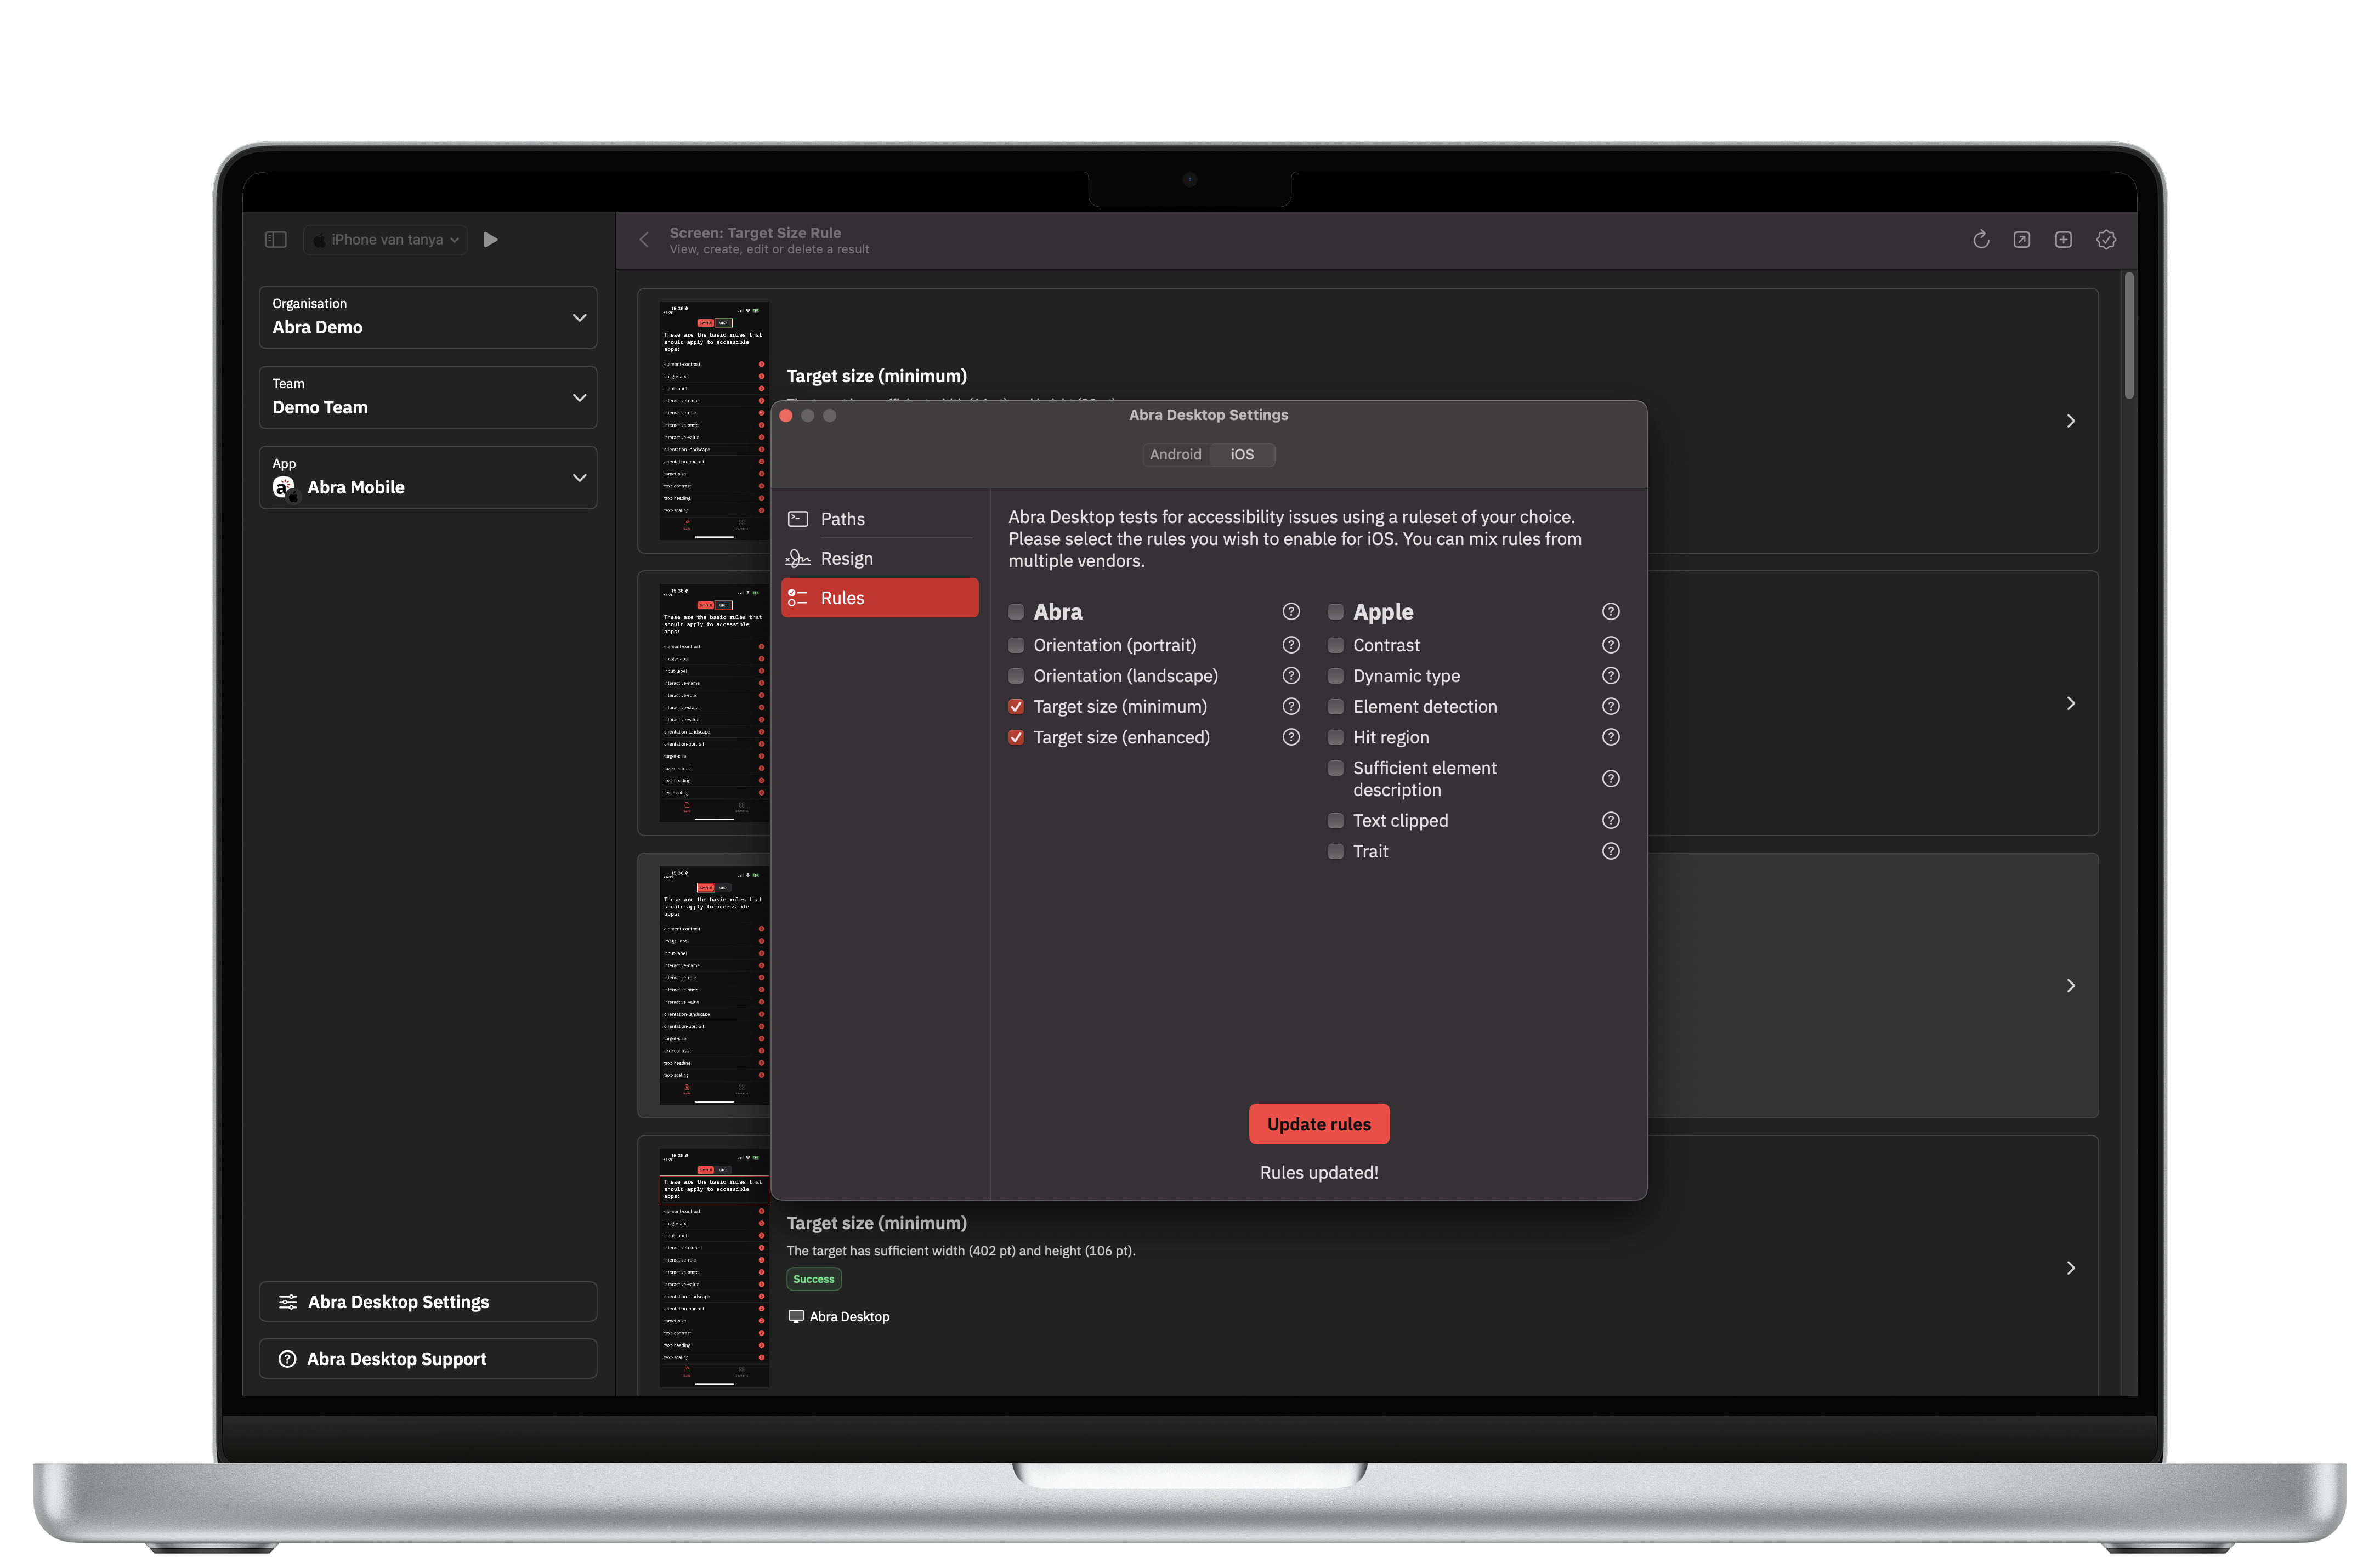Enable all Apple rules checkbox
2380x1568 pixels.
point(1336,612)
